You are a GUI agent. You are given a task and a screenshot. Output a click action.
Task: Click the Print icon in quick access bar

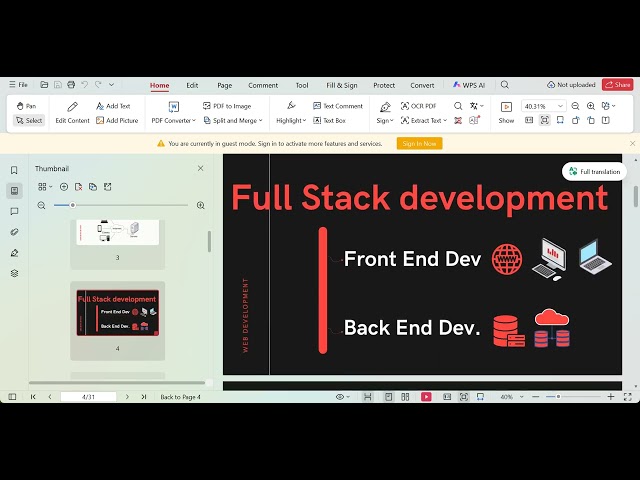[71, 84]
